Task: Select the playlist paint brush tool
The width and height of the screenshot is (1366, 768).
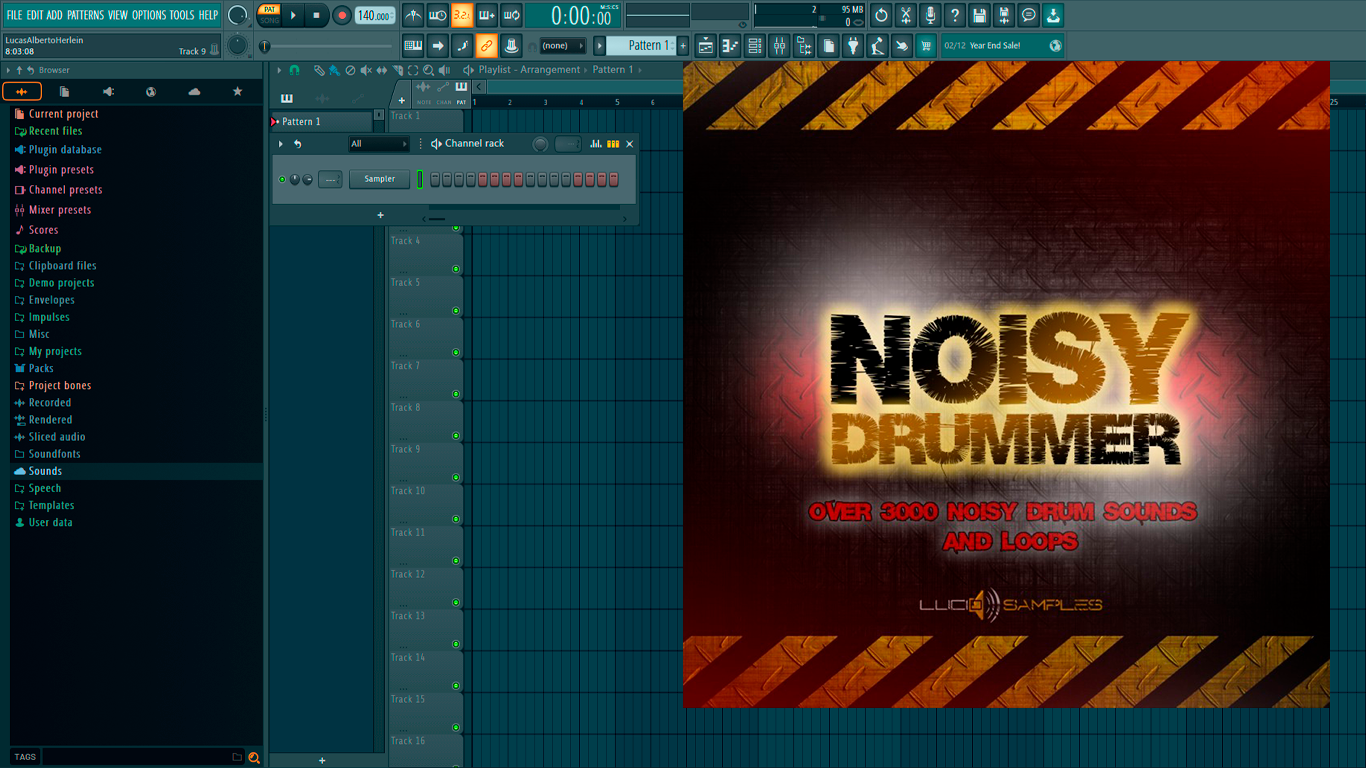Action: pos(334,70)
